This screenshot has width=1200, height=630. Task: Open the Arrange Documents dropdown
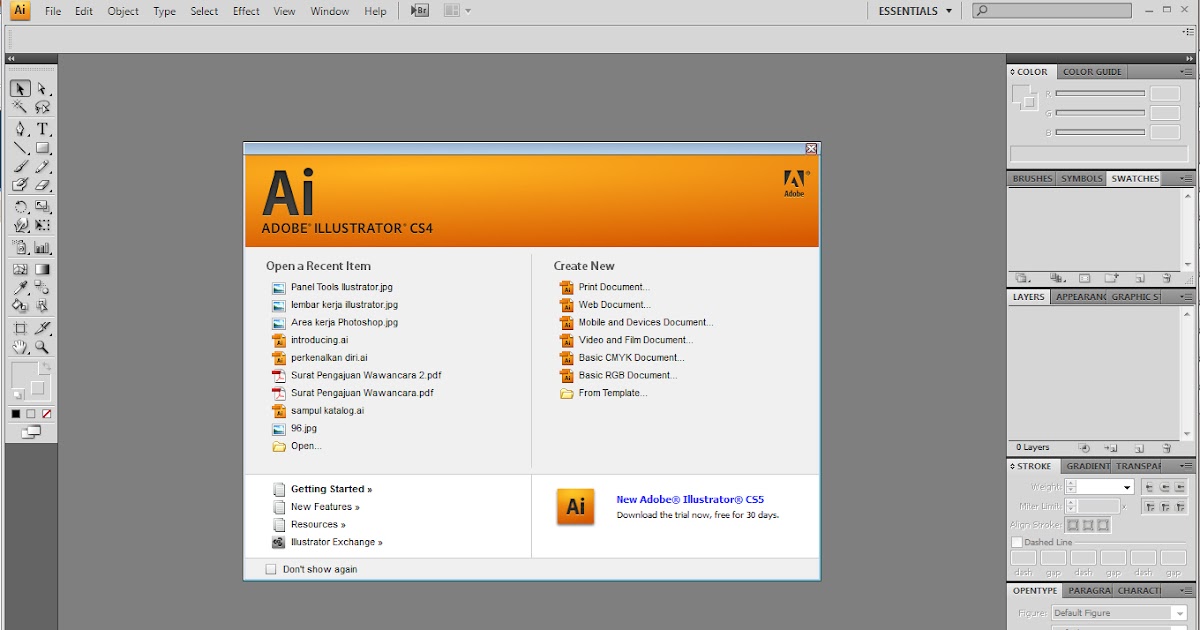[x=457, y=11]
